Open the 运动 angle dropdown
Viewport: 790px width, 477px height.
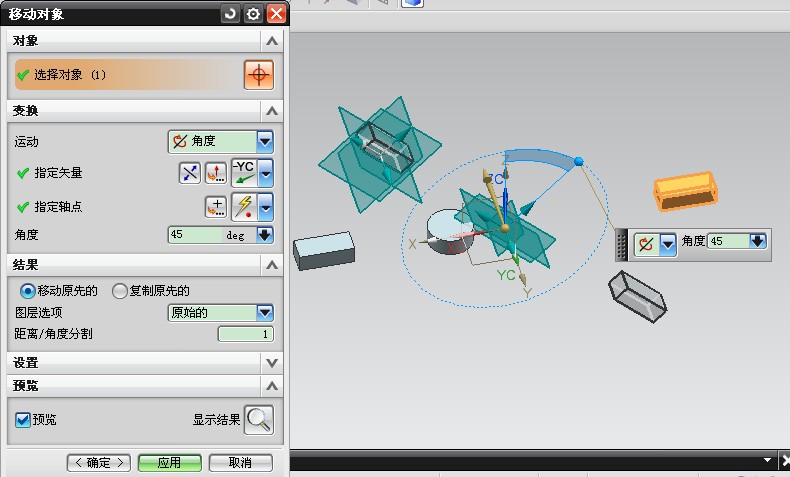pos(265,142)
